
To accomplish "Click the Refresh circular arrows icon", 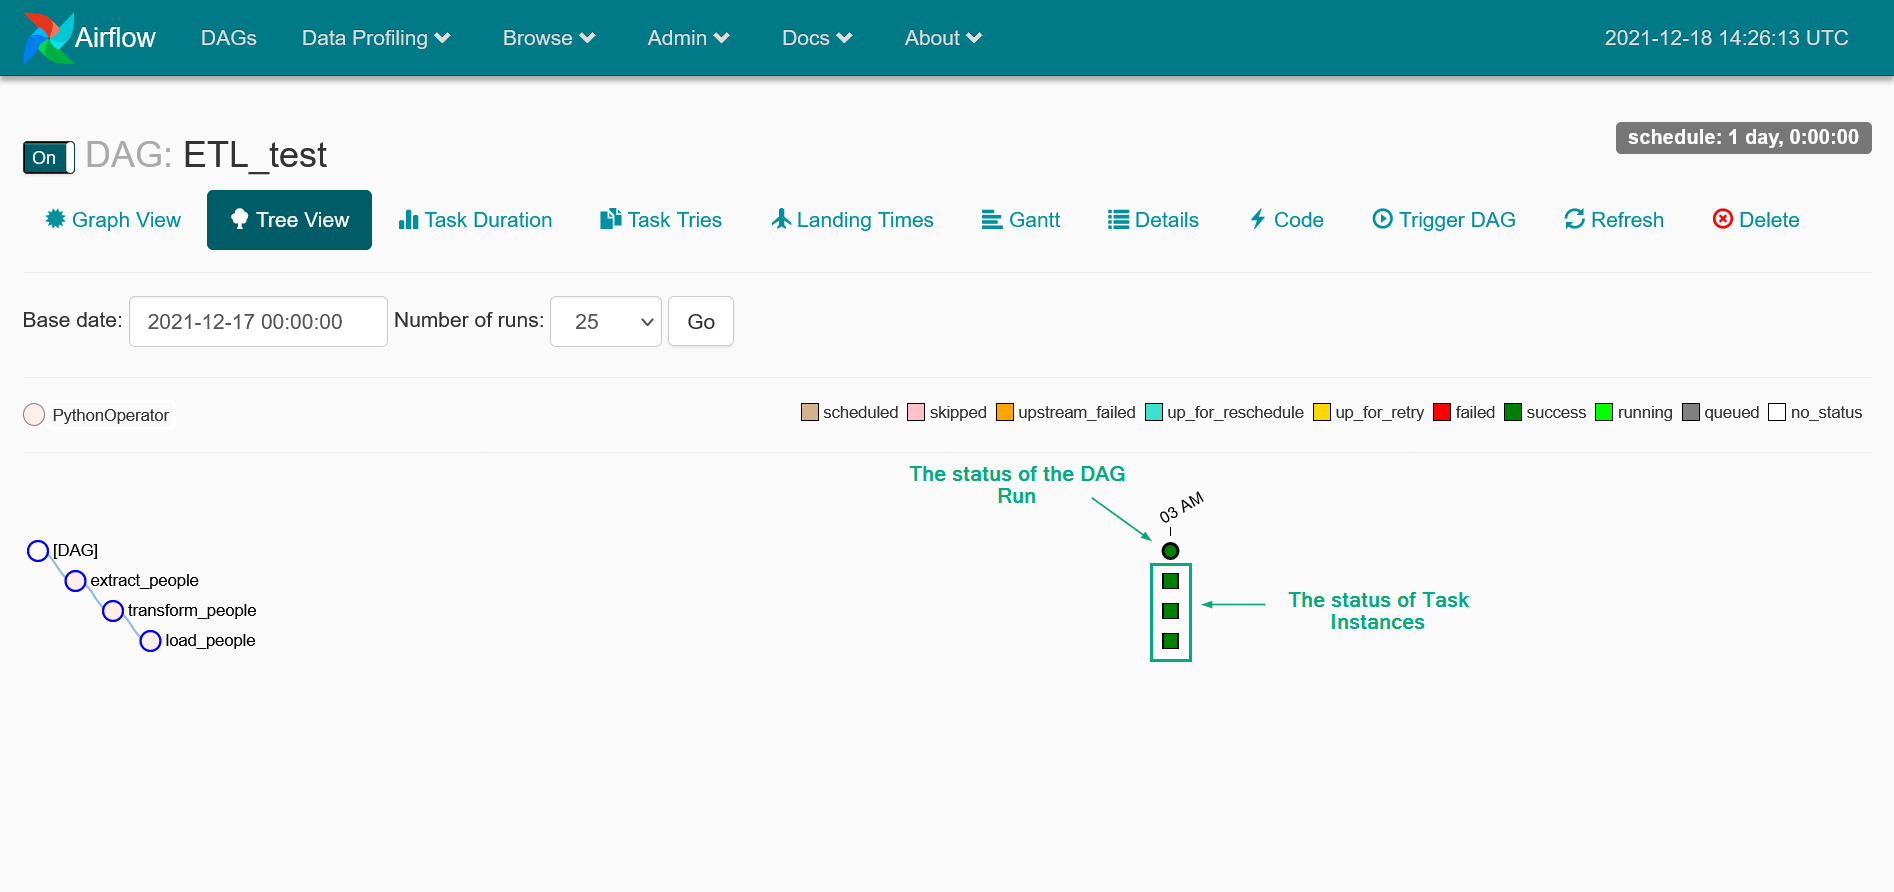I will [x=1574, y=219].
